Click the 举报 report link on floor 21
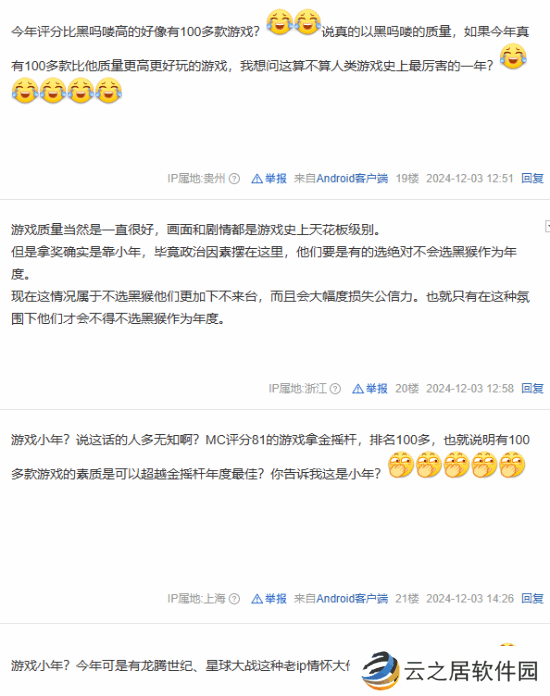This screenshot has width=550, height=696. coord(276,599)
